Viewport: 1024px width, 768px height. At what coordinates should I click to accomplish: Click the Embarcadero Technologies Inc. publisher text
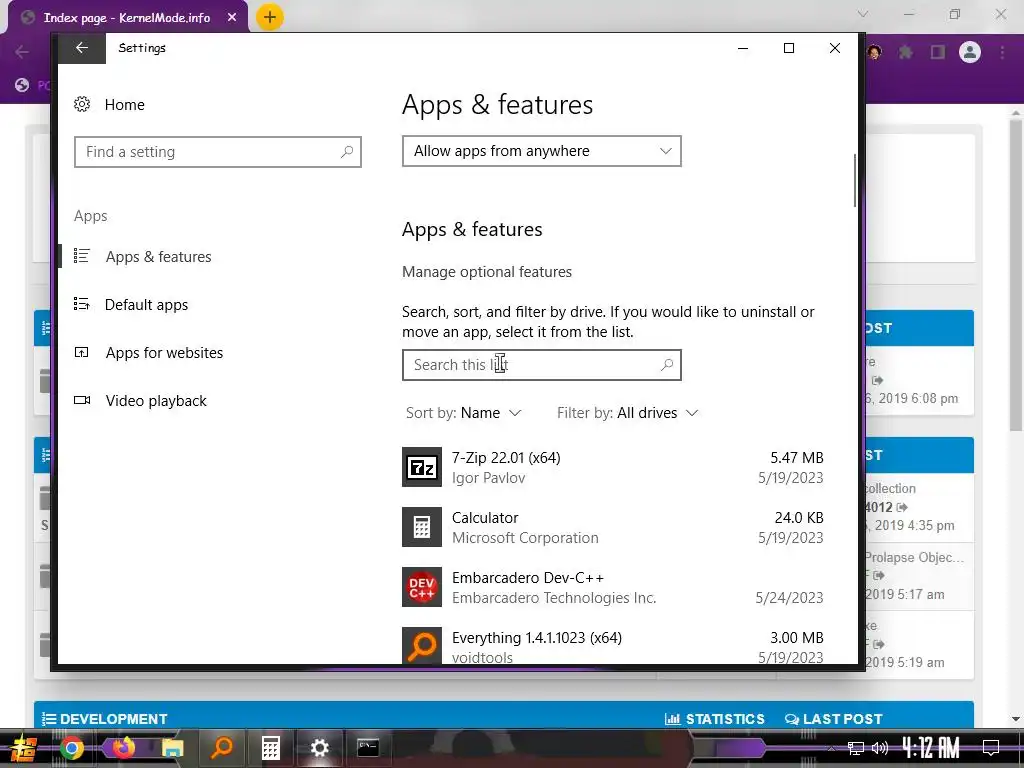click(554, 598)
